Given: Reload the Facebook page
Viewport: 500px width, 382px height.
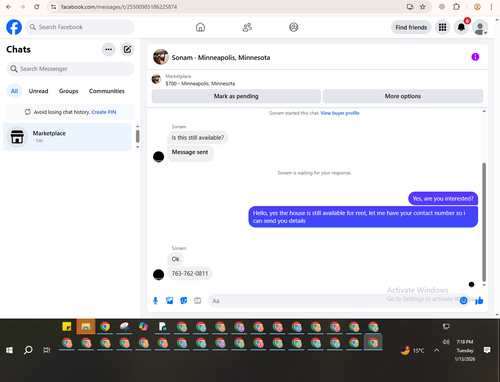Looking at the screenshot, I should click(37, 7).
